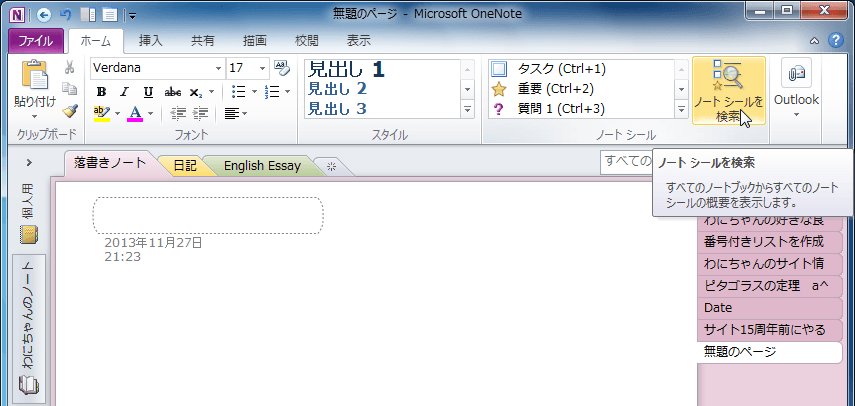
Task: Open Outlook tasks dropdown
Action: (797, 114)
